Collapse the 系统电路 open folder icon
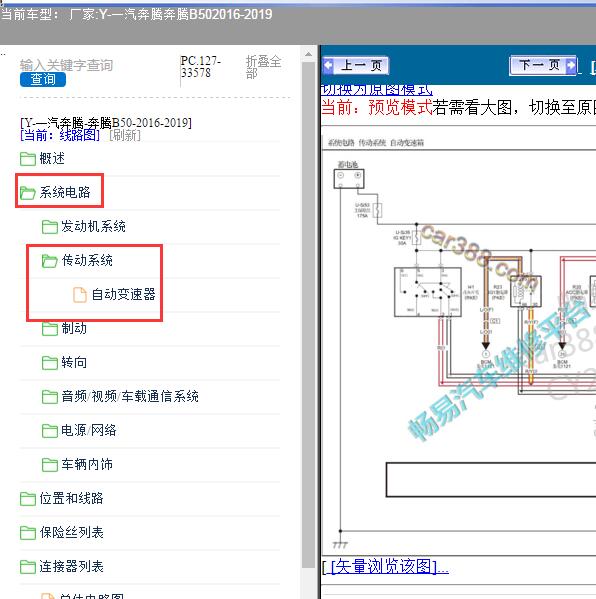The width and height of the screenshot is (596, 599). [28, 193]
